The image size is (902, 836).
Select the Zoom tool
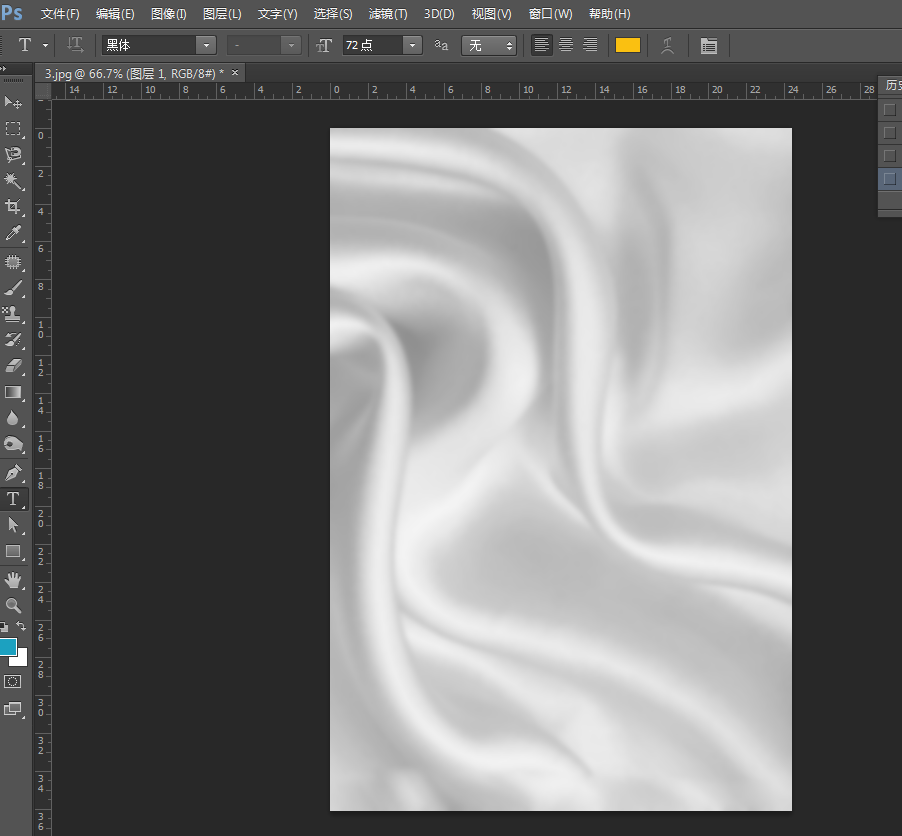13,605
